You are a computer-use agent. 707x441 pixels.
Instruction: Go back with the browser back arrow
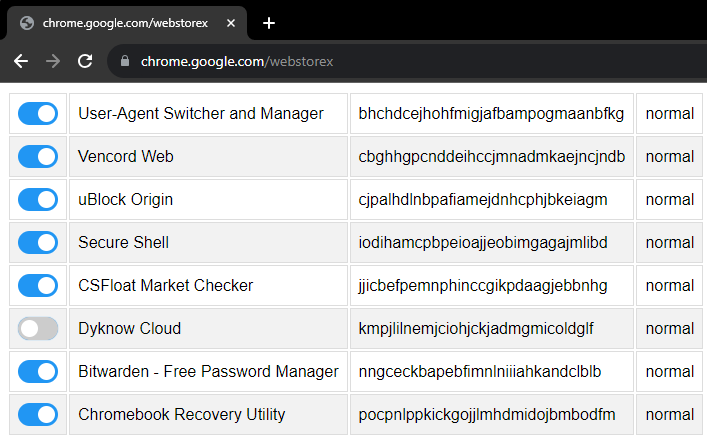(x=21, y=61)
